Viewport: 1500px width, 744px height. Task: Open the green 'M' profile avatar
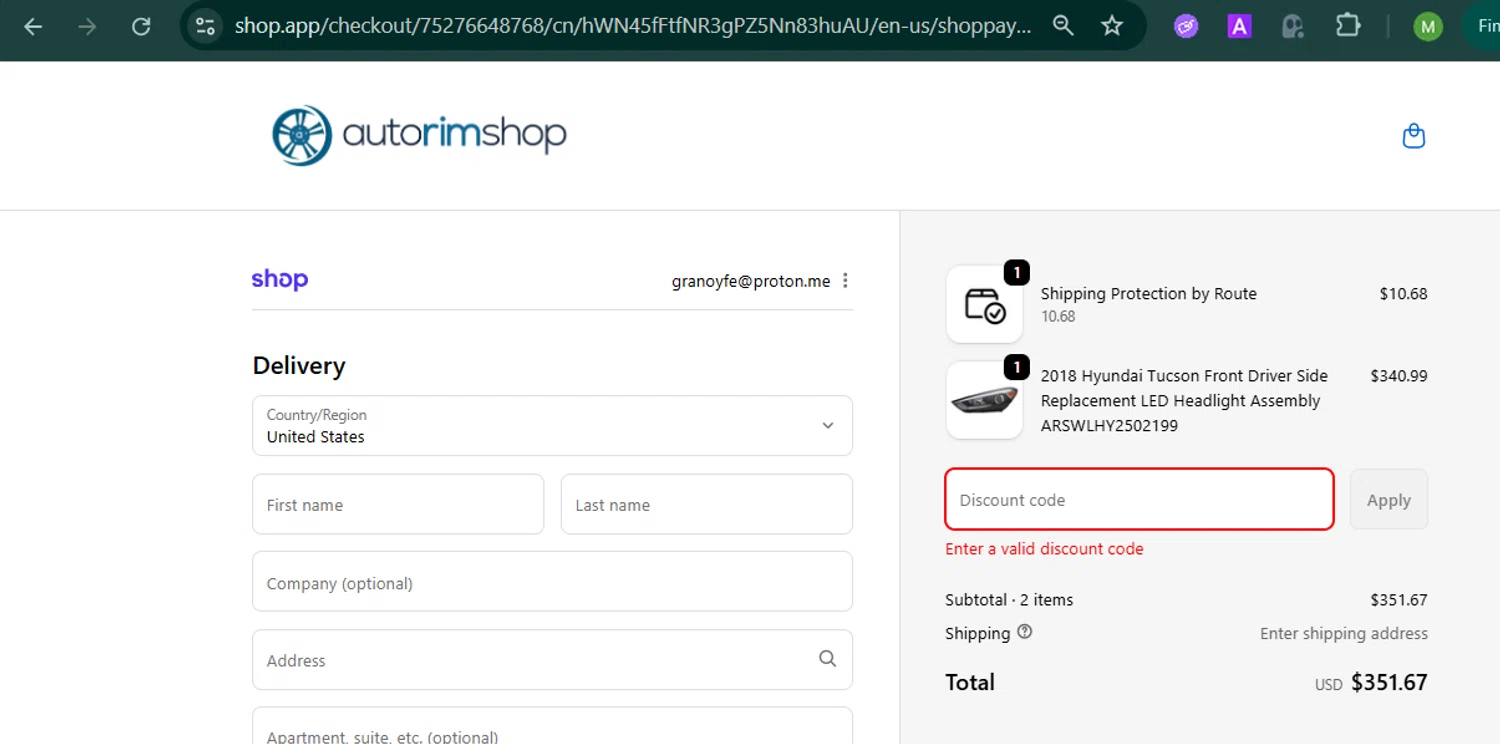tap(1427, 27)
